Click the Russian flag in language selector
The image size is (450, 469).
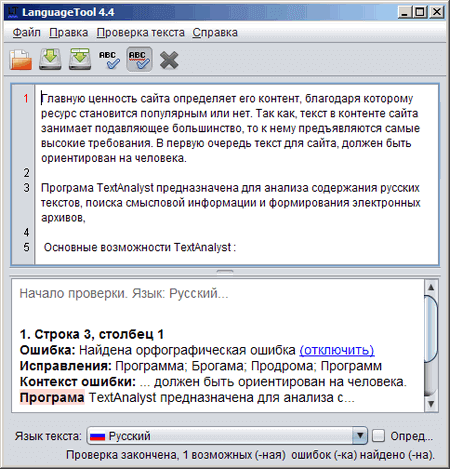tap(97, 436)
